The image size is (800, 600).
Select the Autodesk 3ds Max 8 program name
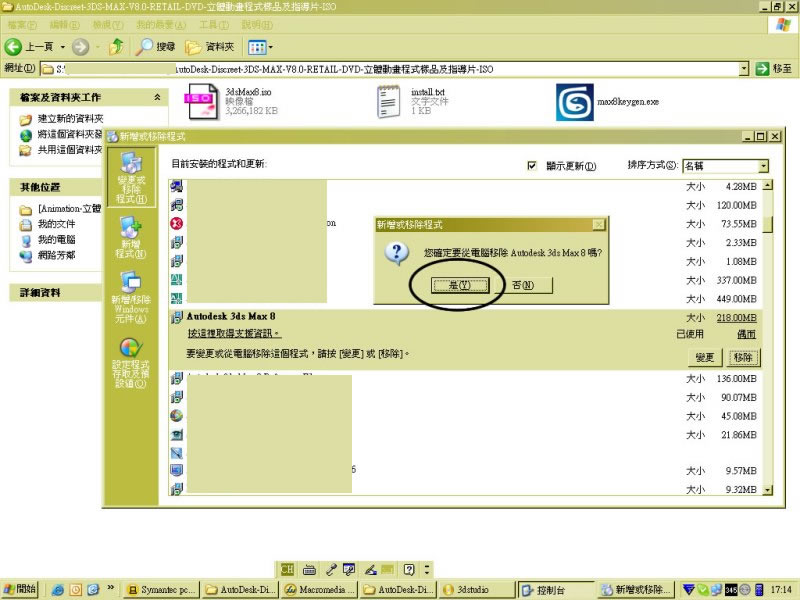point(231,316)
